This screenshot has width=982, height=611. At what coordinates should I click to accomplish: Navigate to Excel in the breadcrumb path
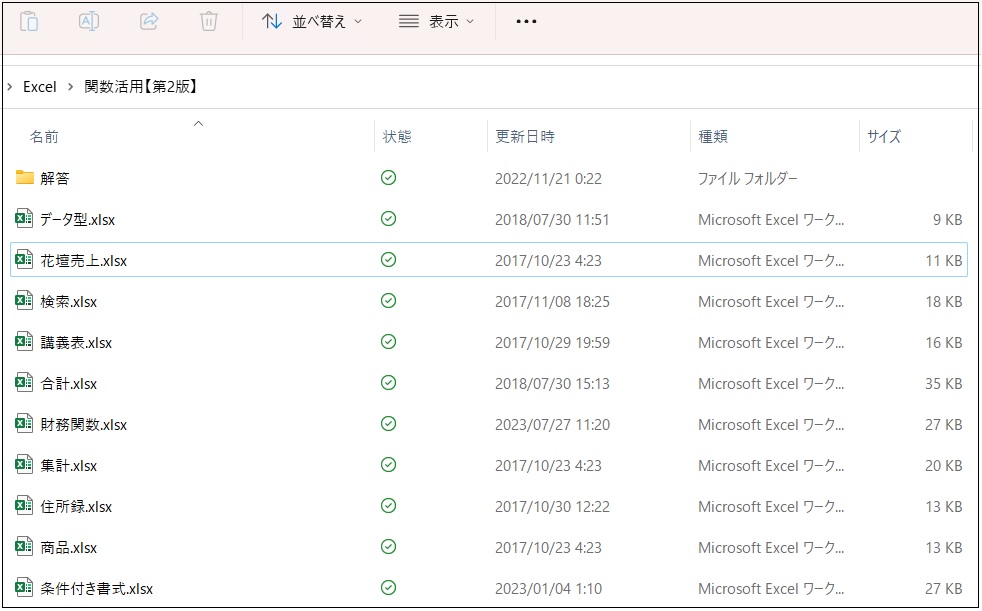[40, 87]
